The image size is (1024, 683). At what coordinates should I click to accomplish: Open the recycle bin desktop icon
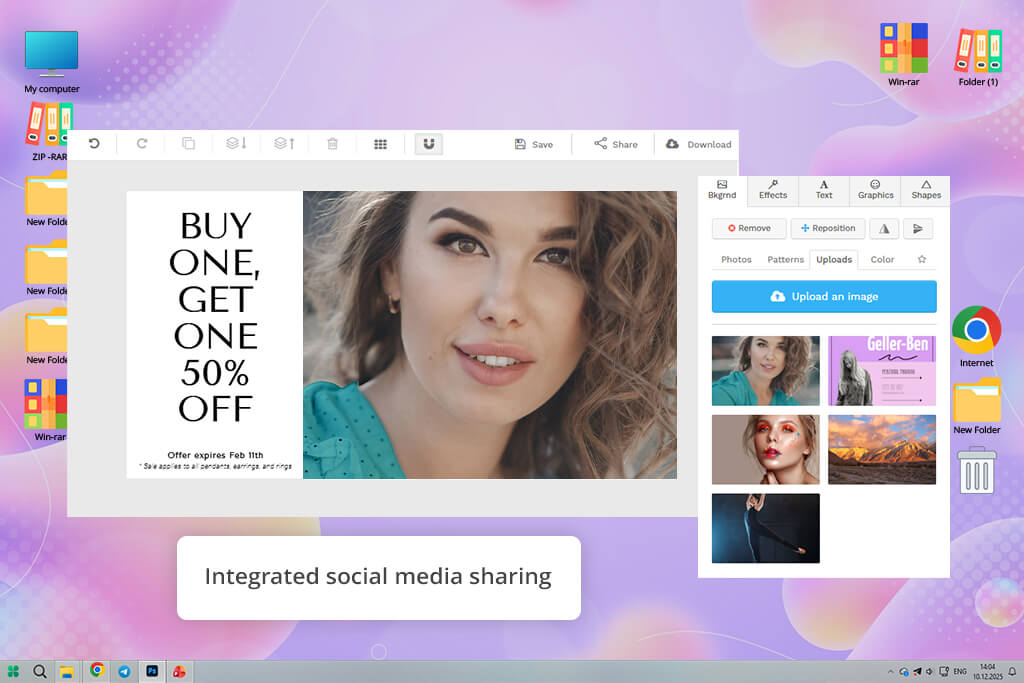[977, 470]
